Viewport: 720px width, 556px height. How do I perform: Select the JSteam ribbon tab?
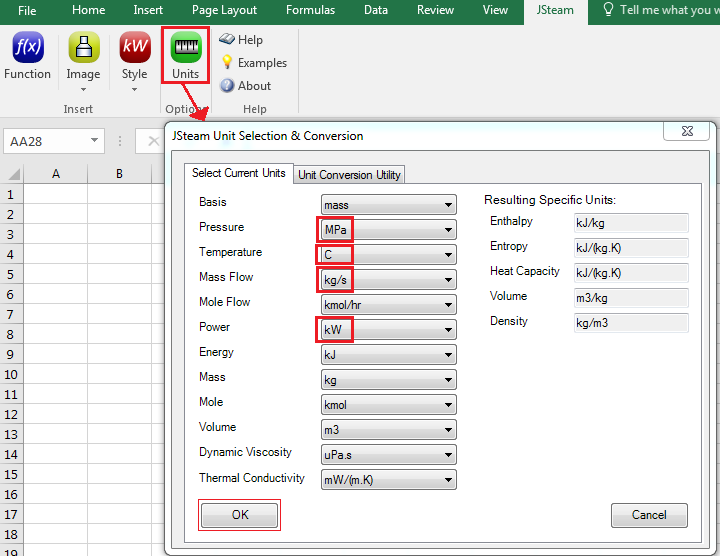click(x=555, y=10)
